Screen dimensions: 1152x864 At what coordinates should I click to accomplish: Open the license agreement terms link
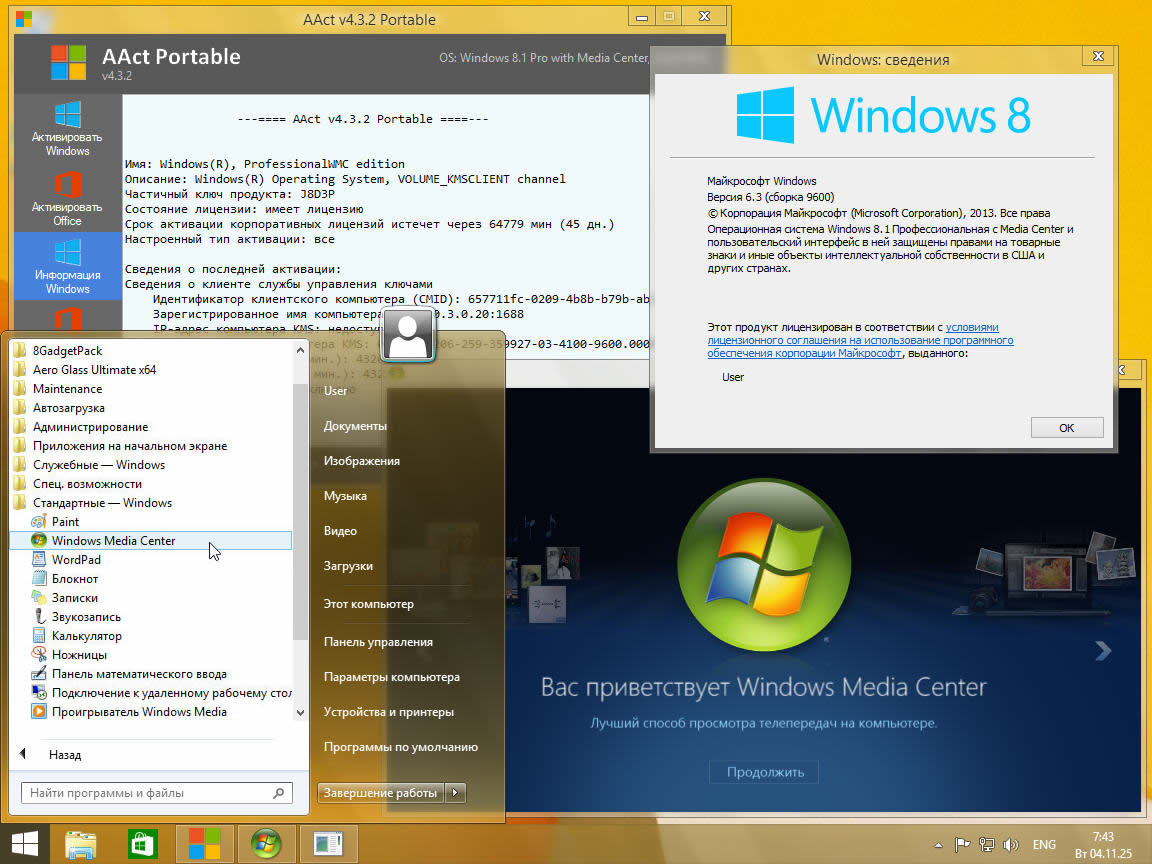[x=860, y=340]
